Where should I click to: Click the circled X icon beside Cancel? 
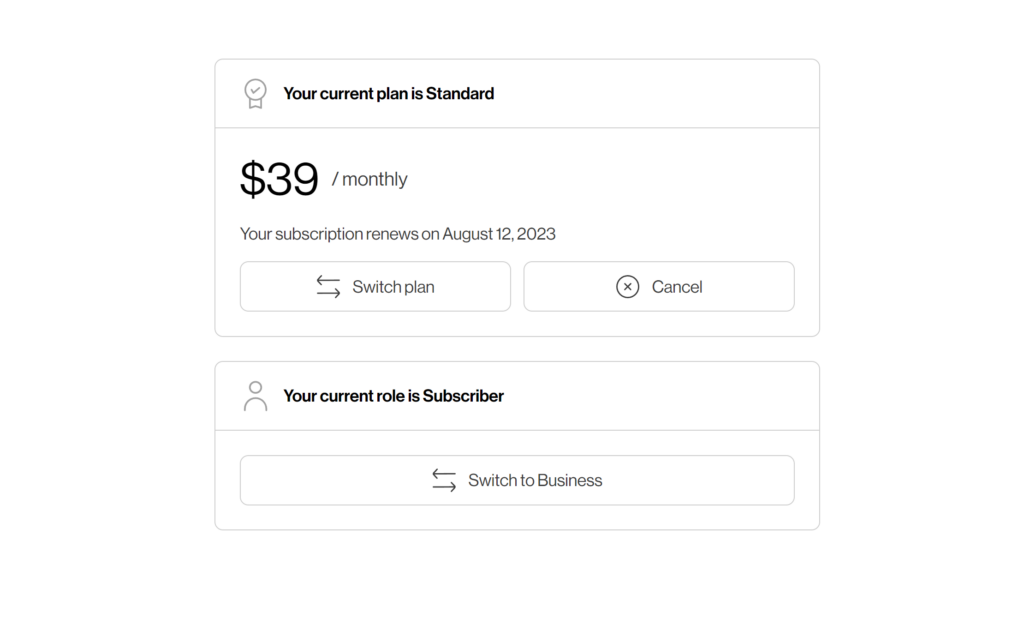pos(627,287)
